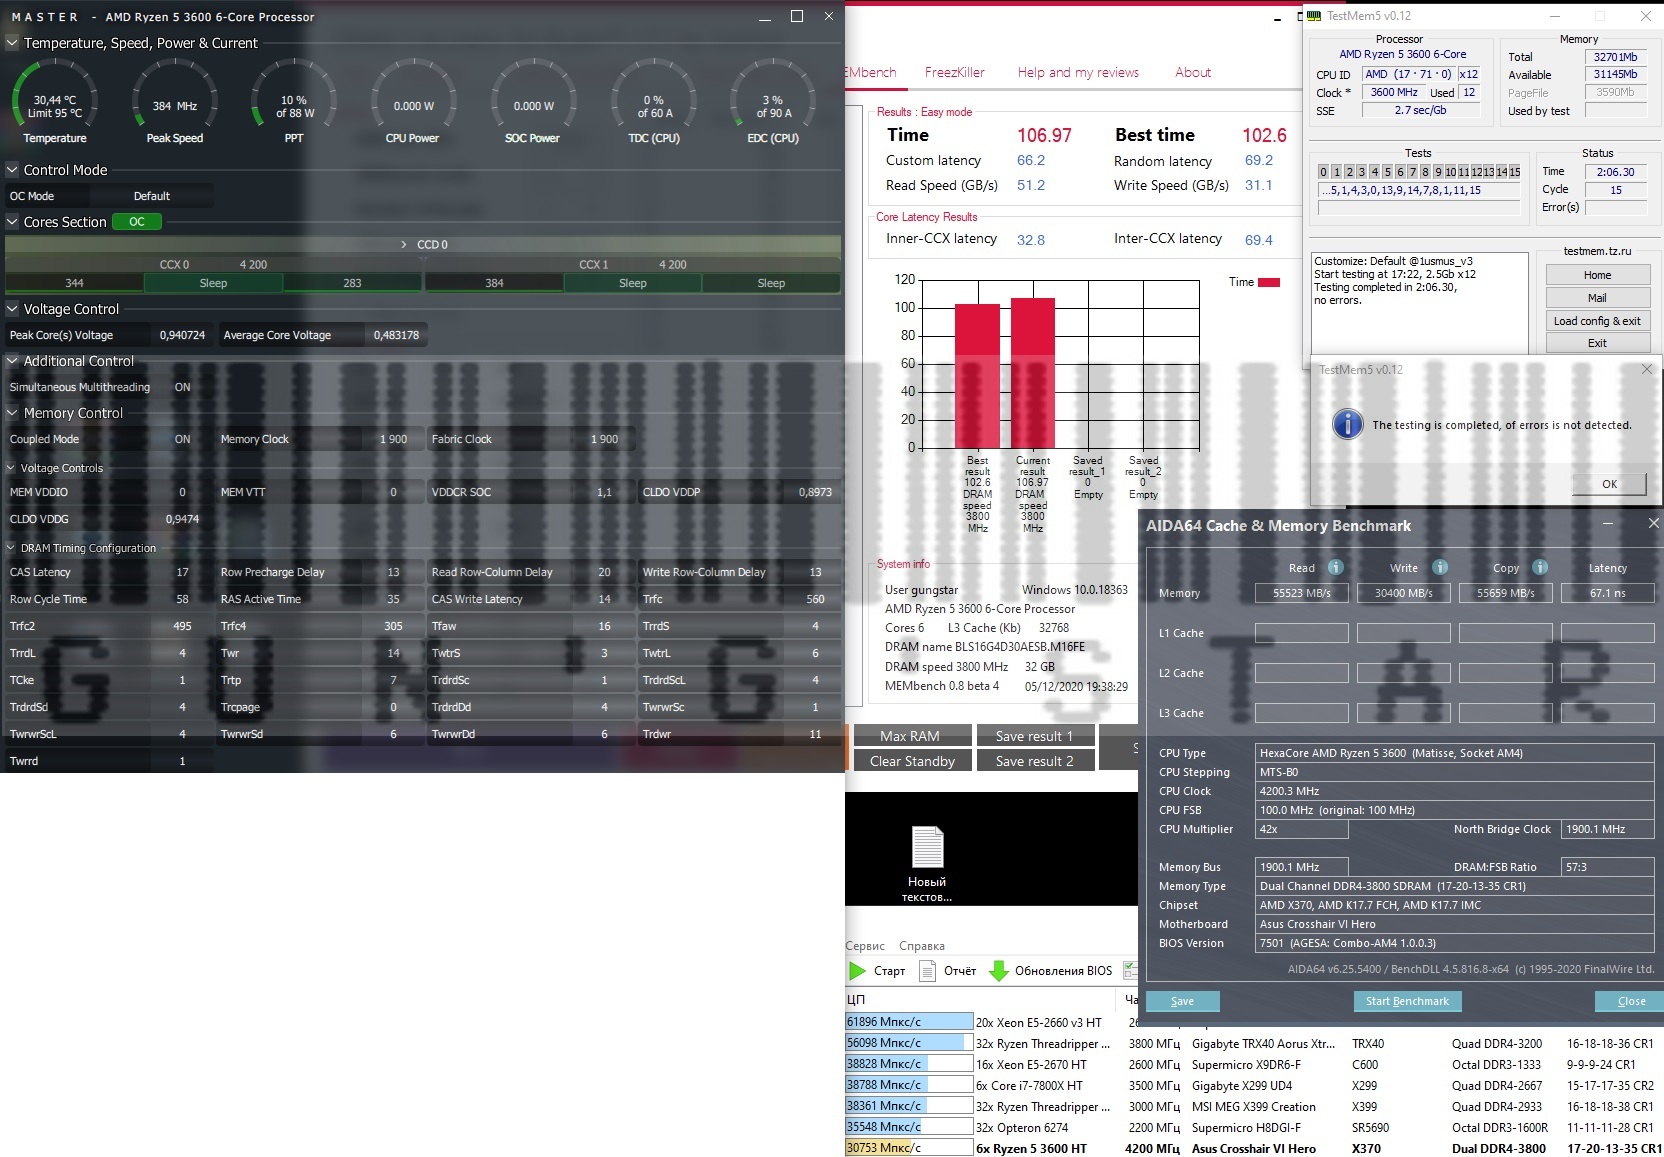The height and width of the screenshot is (1157, 1664).
Task: Click the VDDCR SOC value 1,1
Action: 604,492
